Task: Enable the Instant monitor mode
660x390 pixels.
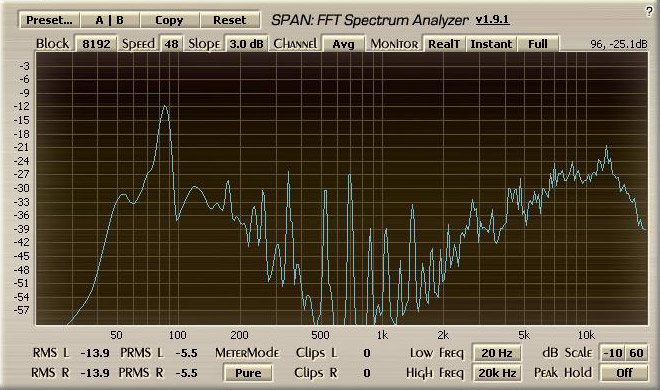Action: point(491,44)
